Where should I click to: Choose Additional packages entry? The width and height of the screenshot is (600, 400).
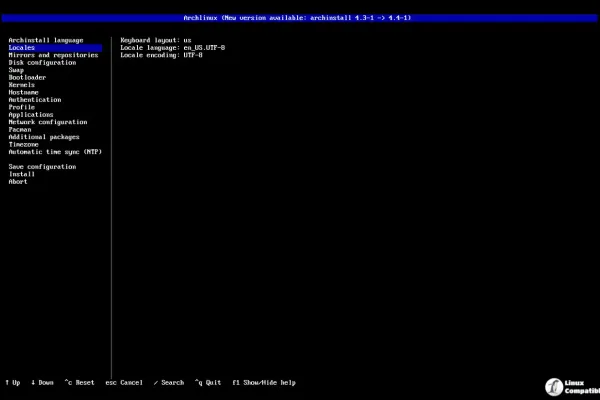point(44,137)
